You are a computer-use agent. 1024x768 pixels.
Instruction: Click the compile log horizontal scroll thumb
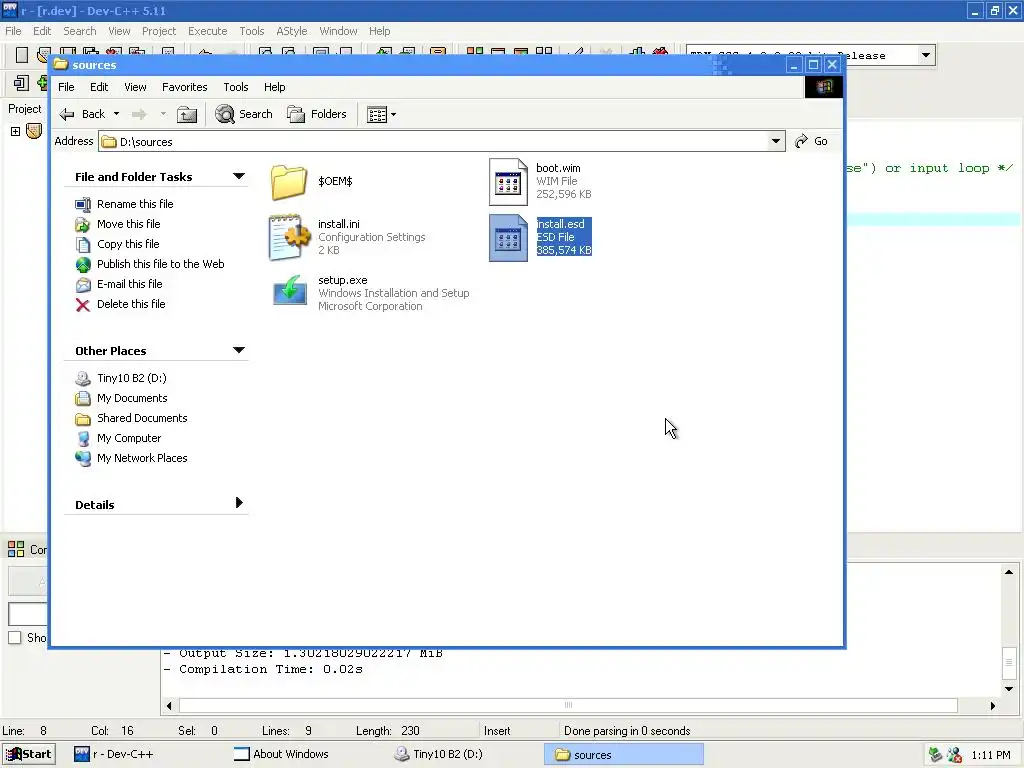tap(568, 705)
